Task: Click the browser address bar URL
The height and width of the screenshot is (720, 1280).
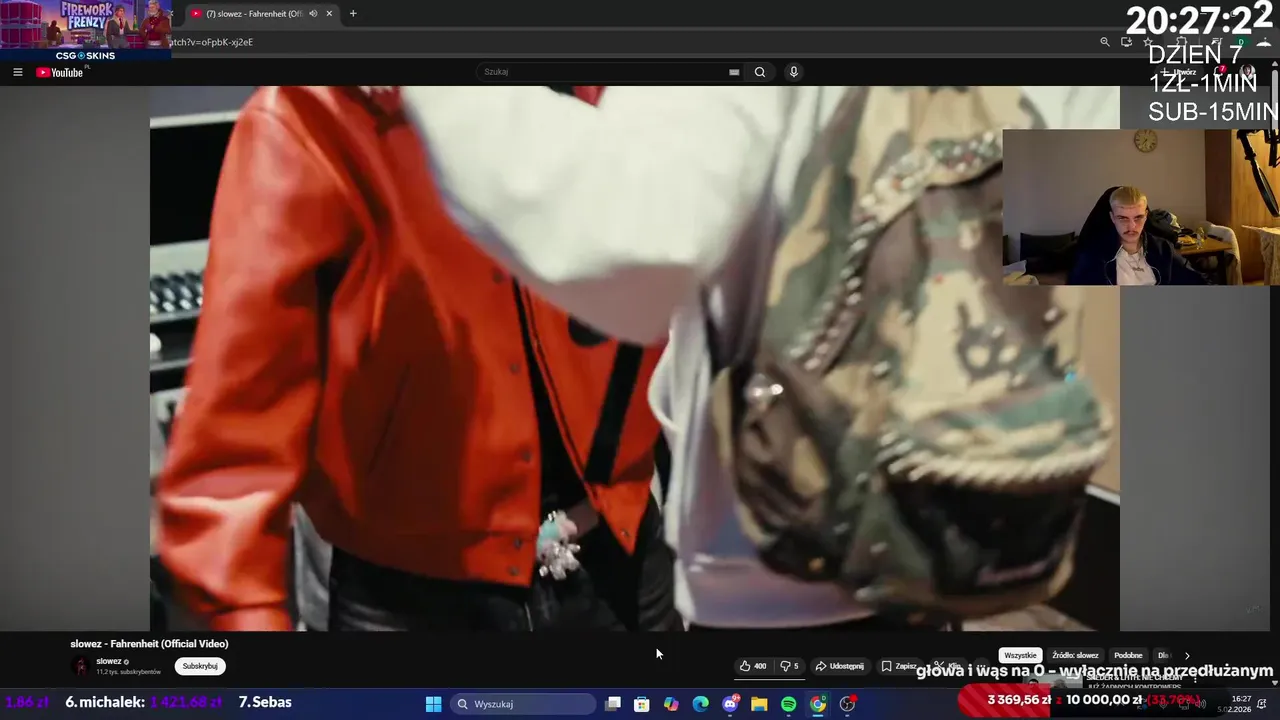Action: 210,42
